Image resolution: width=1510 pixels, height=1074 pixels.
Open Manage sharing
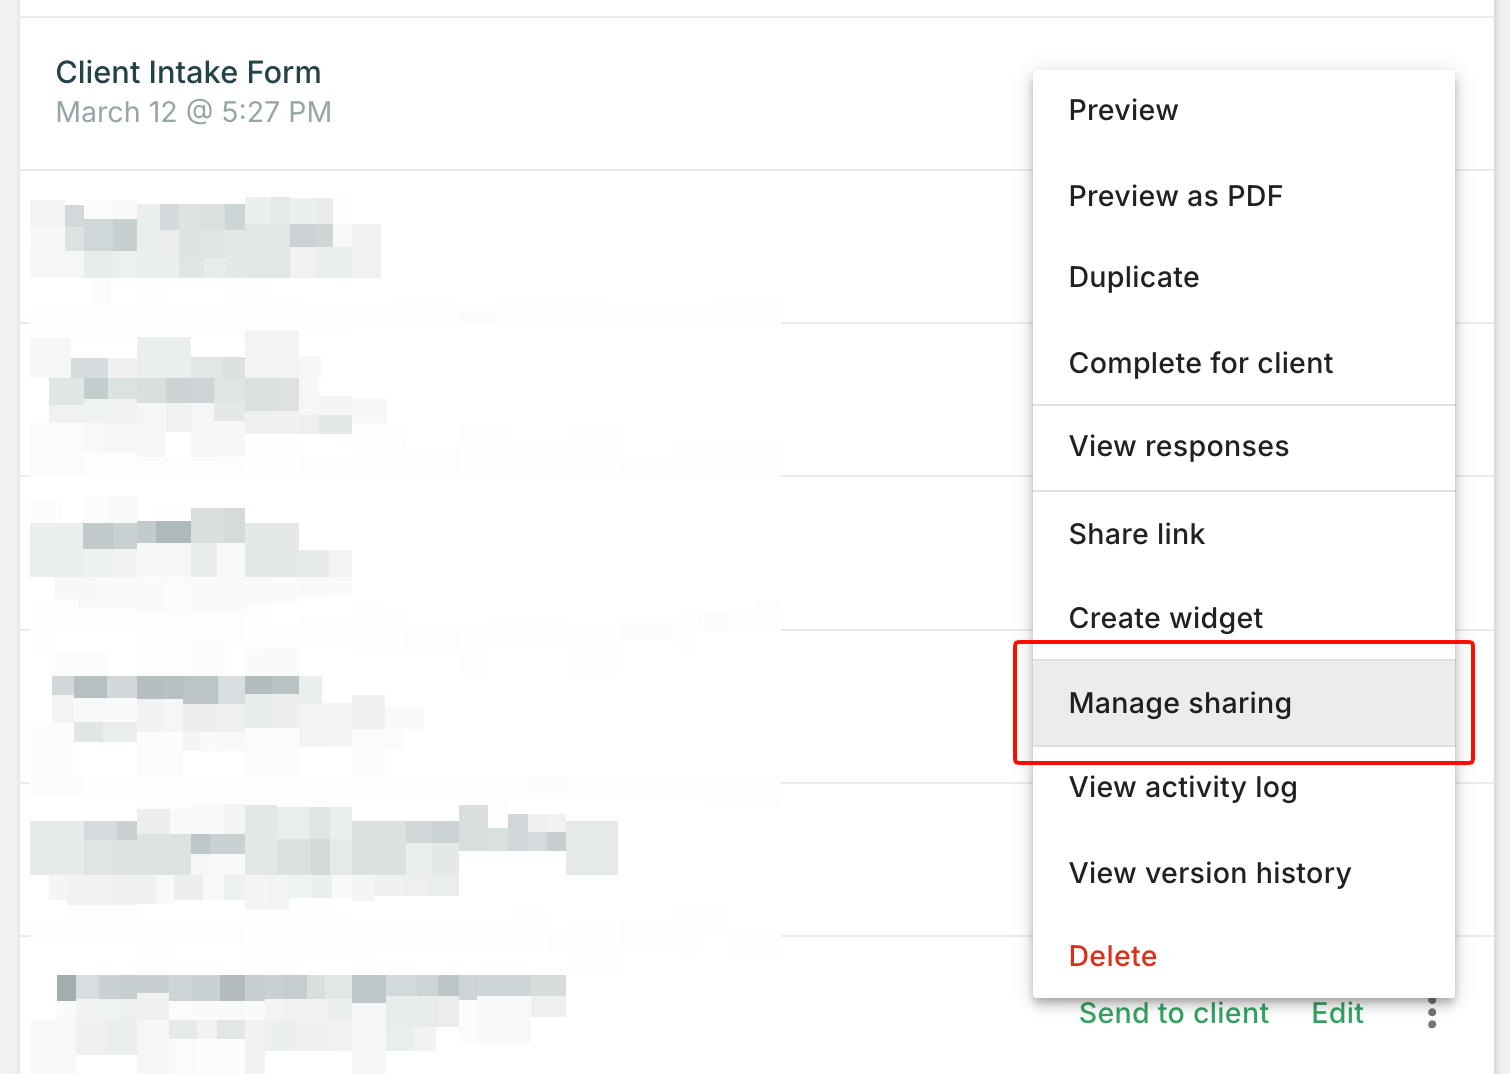[1180, 703]
